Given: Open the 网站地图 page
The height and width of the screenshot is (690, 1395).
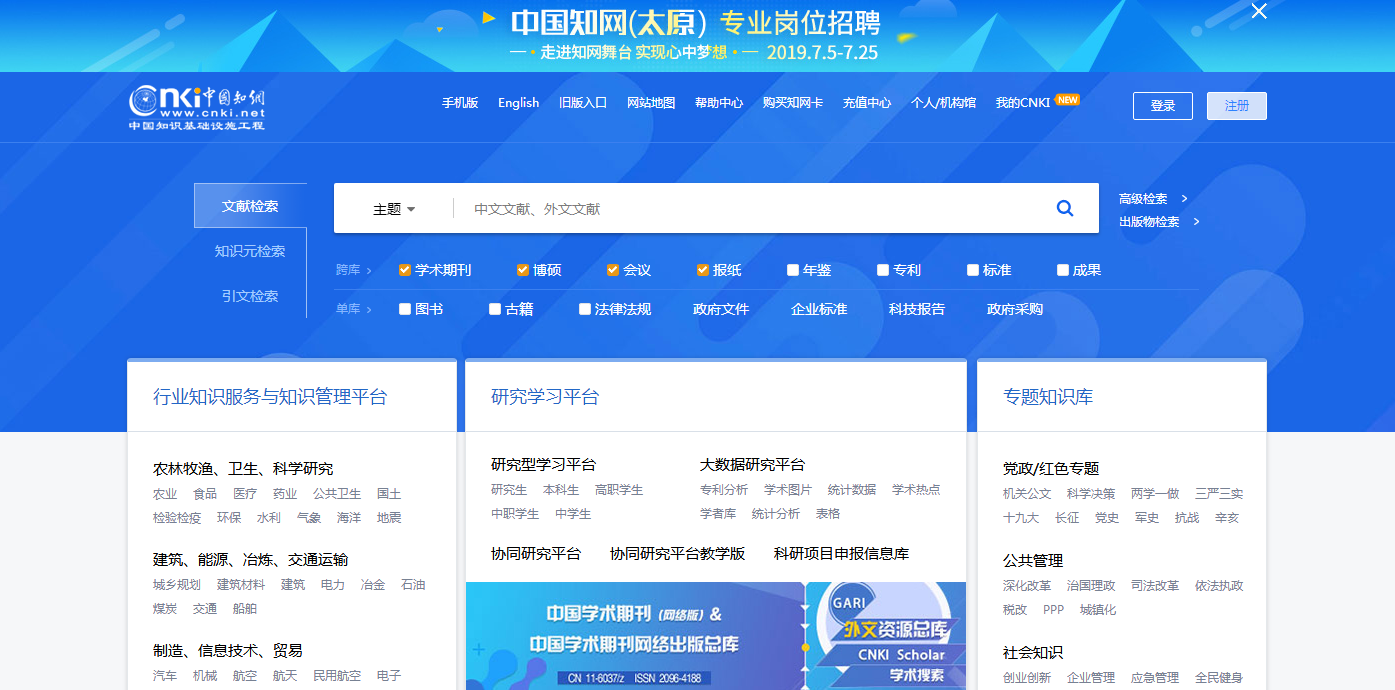Looking at the screenshot, I should (x=651, y=102).
